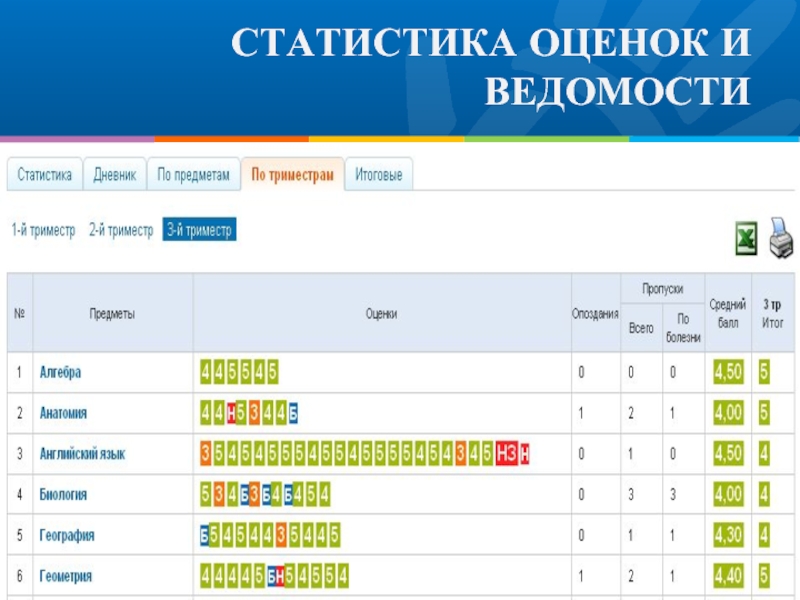This screenshot has width=800, height=600.
Task: Click the География average score 4,30
Action: pos(728,535)
